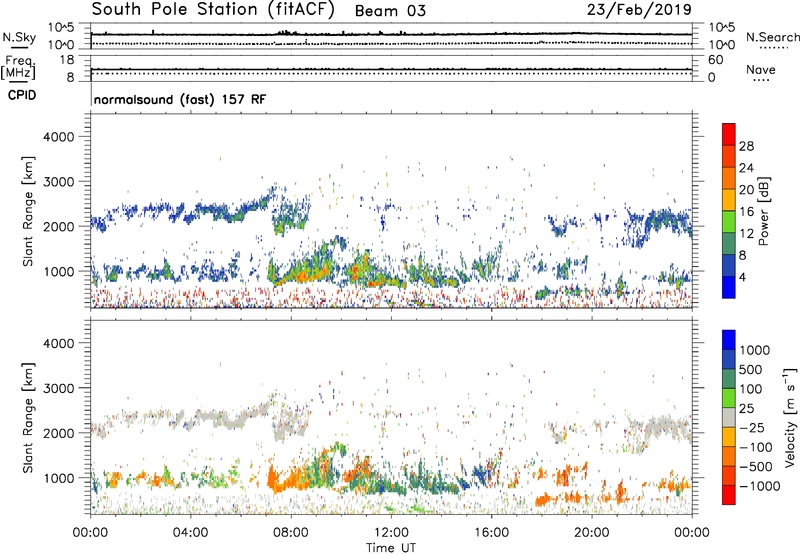The height and width of the screenshot is (554, 800).
Task: Click 'Slant Range [km]' label of power panel
Action: [28, 211]
